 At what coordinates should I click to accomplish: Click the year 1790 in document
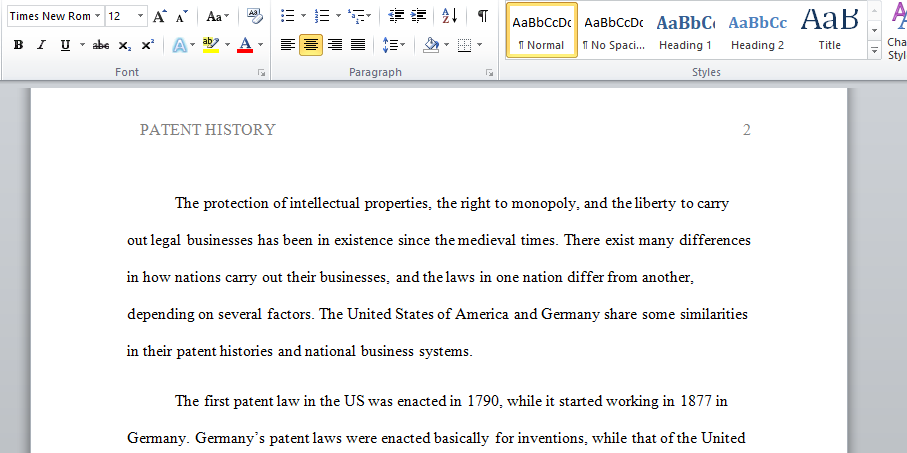(x=482, y=401)
